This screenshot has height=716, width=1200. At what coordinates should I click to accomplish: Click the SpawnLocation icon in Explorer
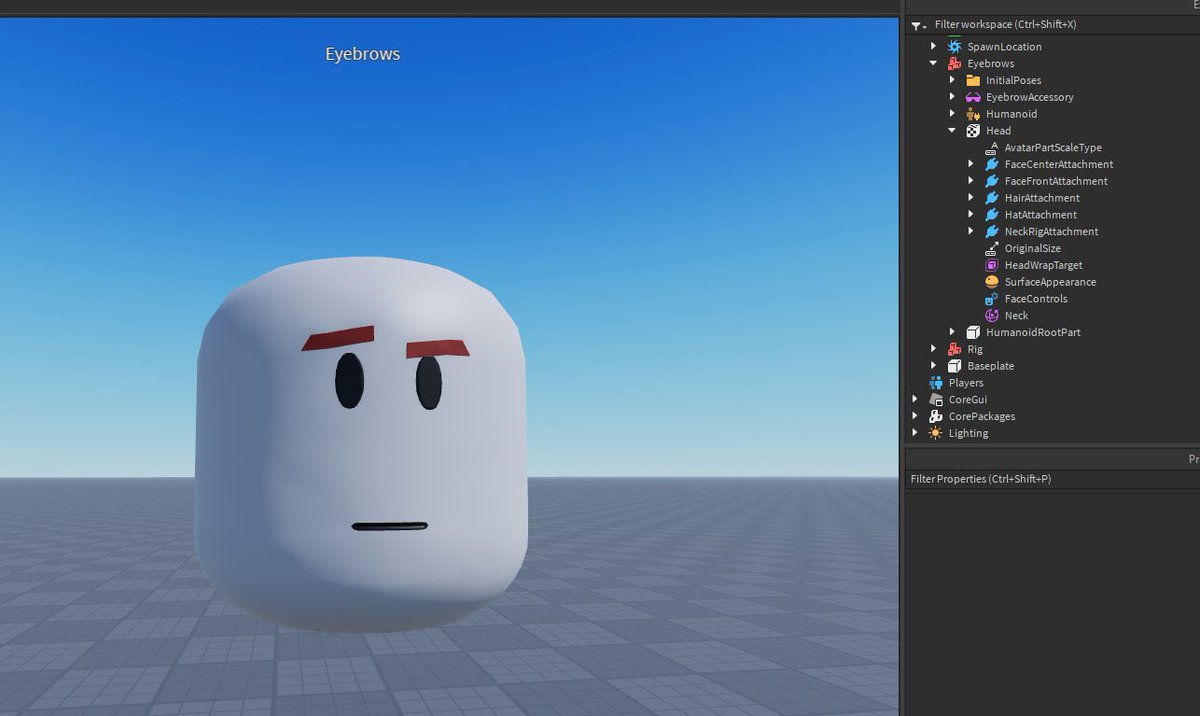tap(954, 47)
